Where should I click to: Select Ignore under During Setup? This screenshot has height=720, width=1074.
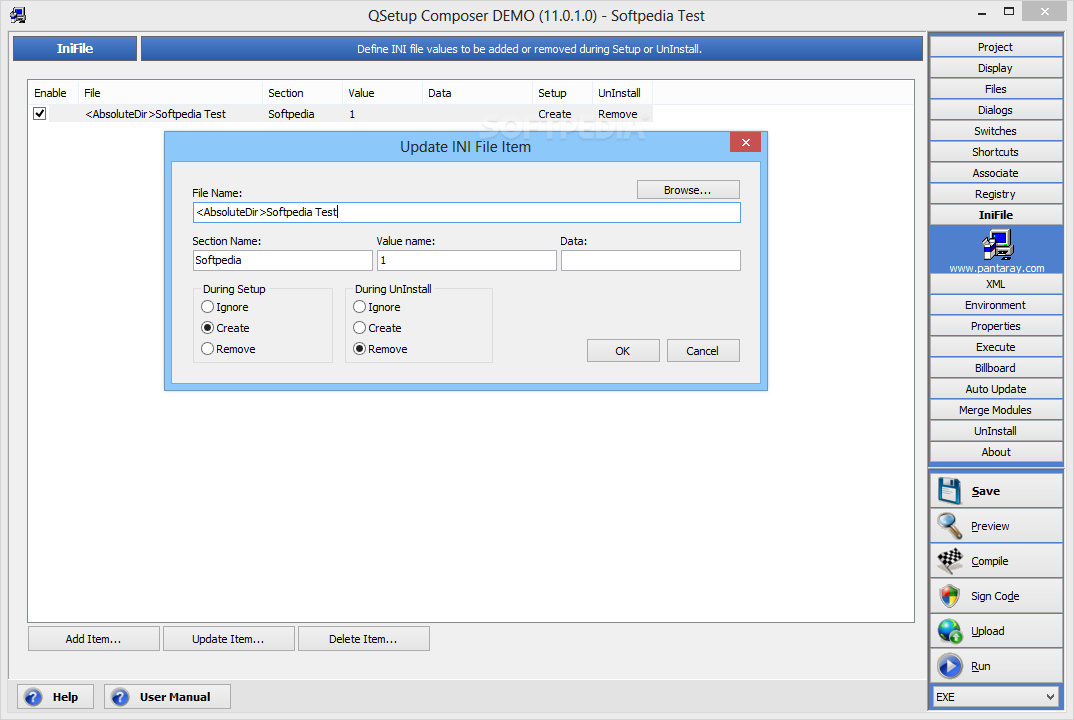208,307
